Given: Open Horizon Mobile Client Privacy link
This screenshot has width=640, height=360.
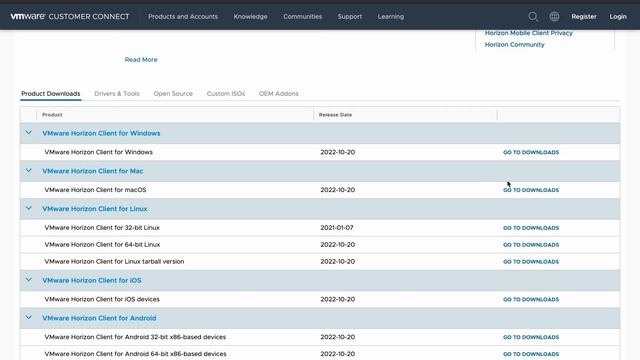Looking at the screenshot, I should [529, 33].
